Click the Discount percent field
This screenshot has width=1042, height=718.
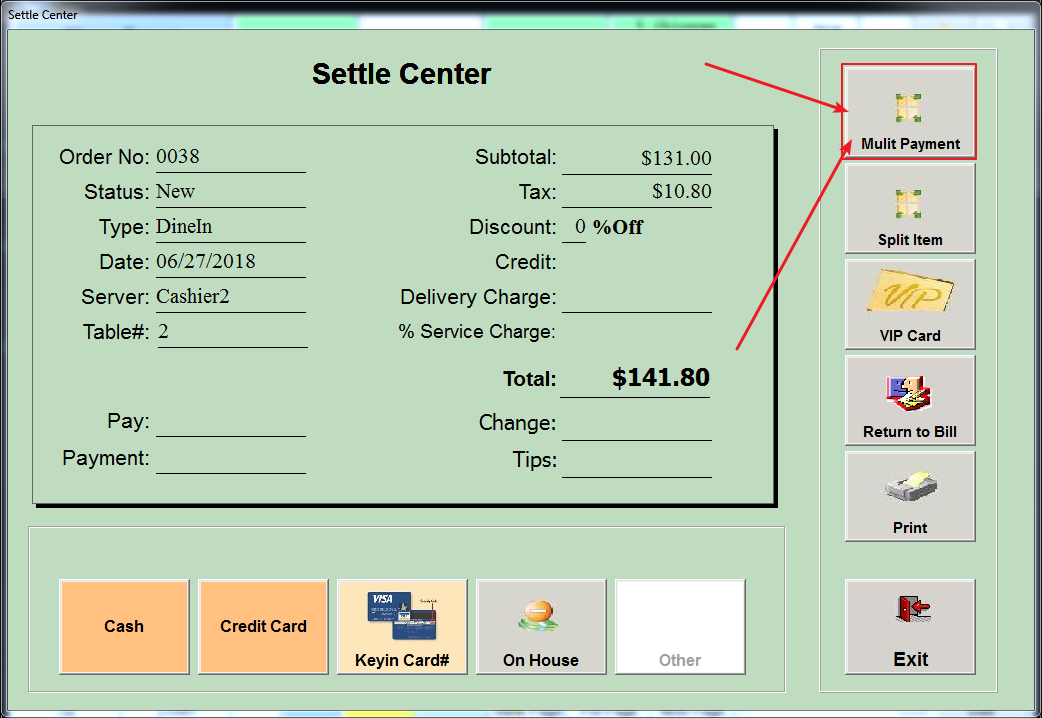(x=574, y=227)
